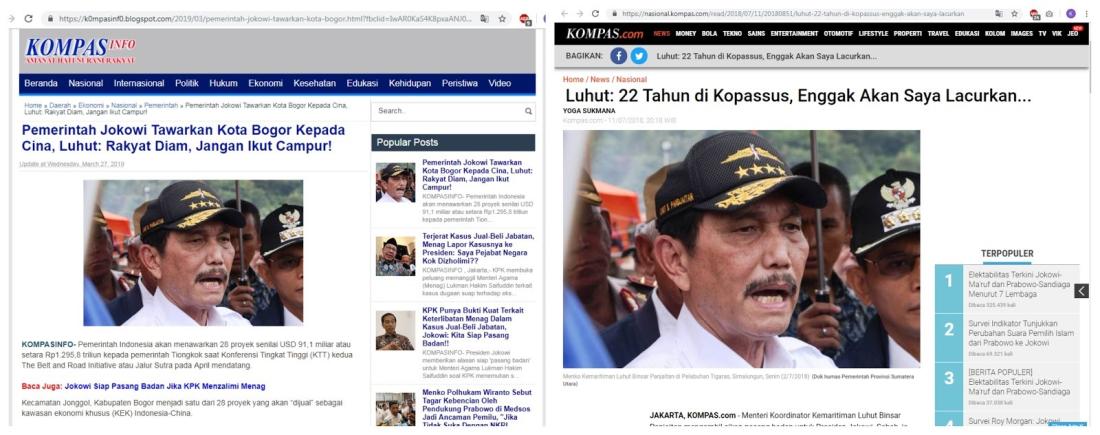Open the red extension icon in the right browser
This screenshot has height=435, width=1100.
(x=1035, y=14)
